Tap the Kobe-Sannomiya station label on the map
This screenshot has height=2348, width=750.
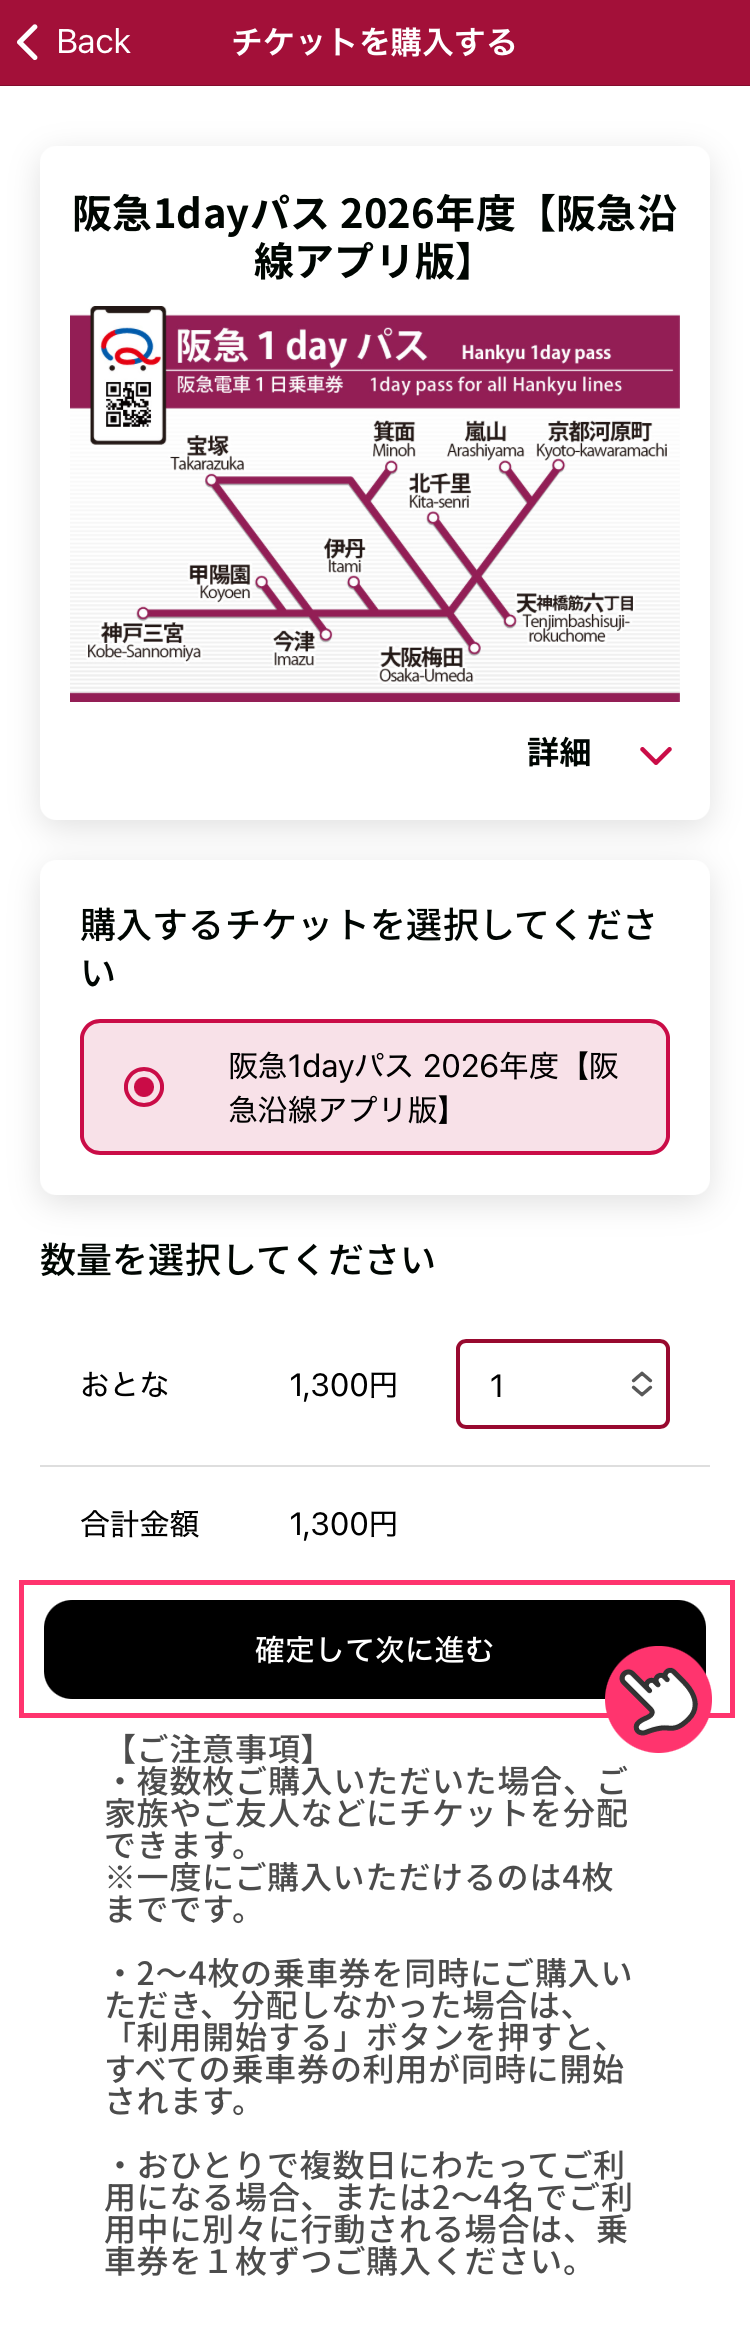point(143,641)
